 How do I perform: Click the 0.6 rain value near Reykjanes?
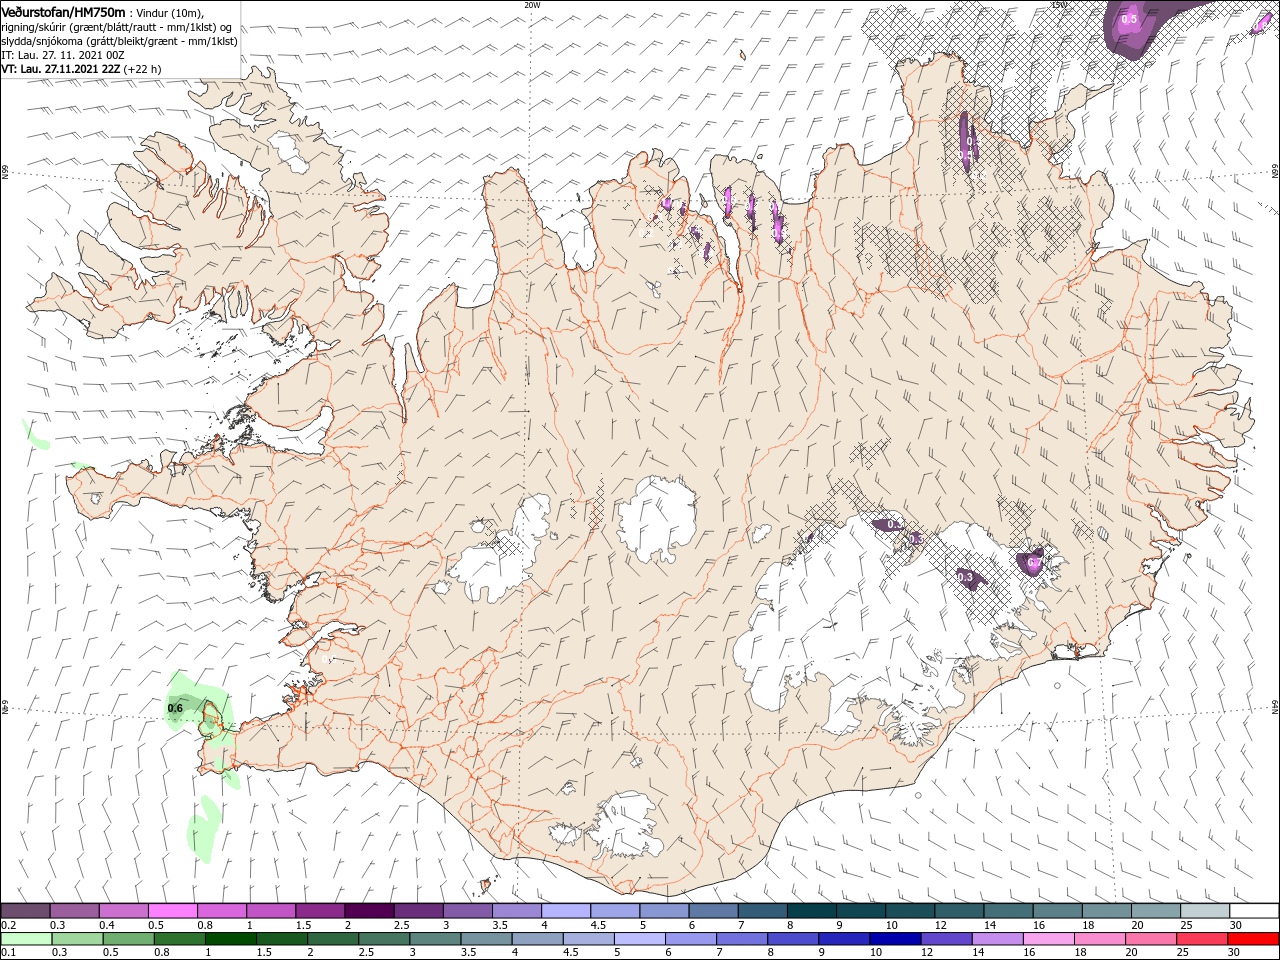pos(175,708)
